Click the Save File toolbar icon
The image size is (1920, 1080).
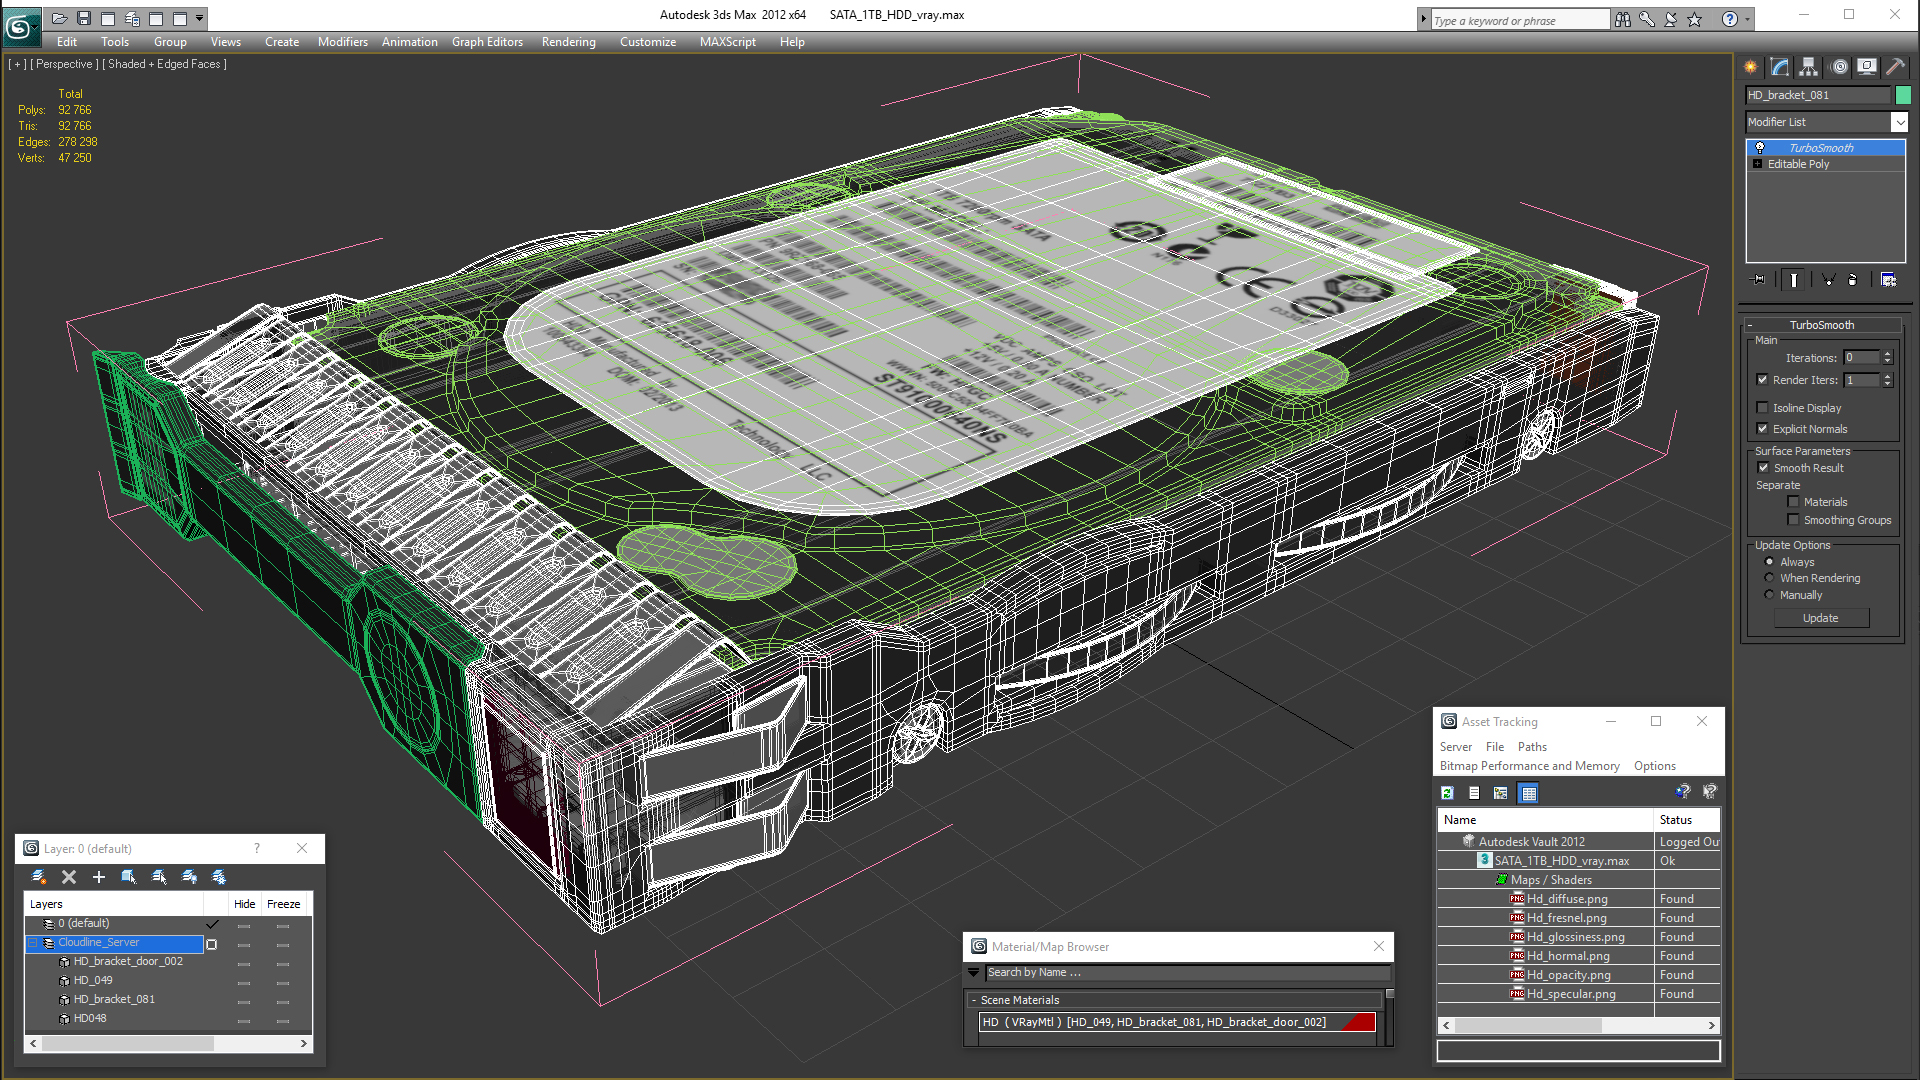(x=84, y=18)
